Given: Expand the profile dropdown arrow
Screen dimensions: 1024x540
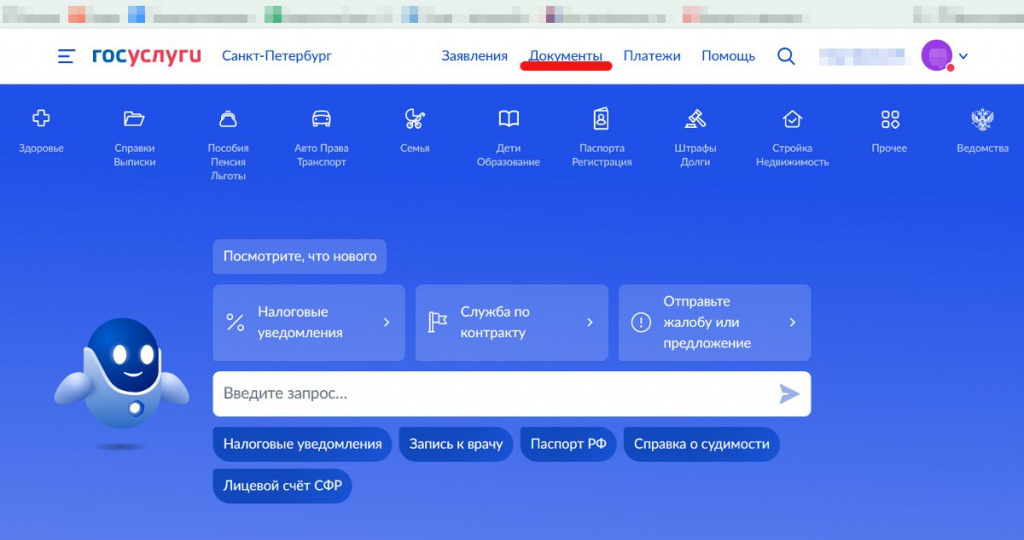Looking at the screenshot, I should [963, 56].
